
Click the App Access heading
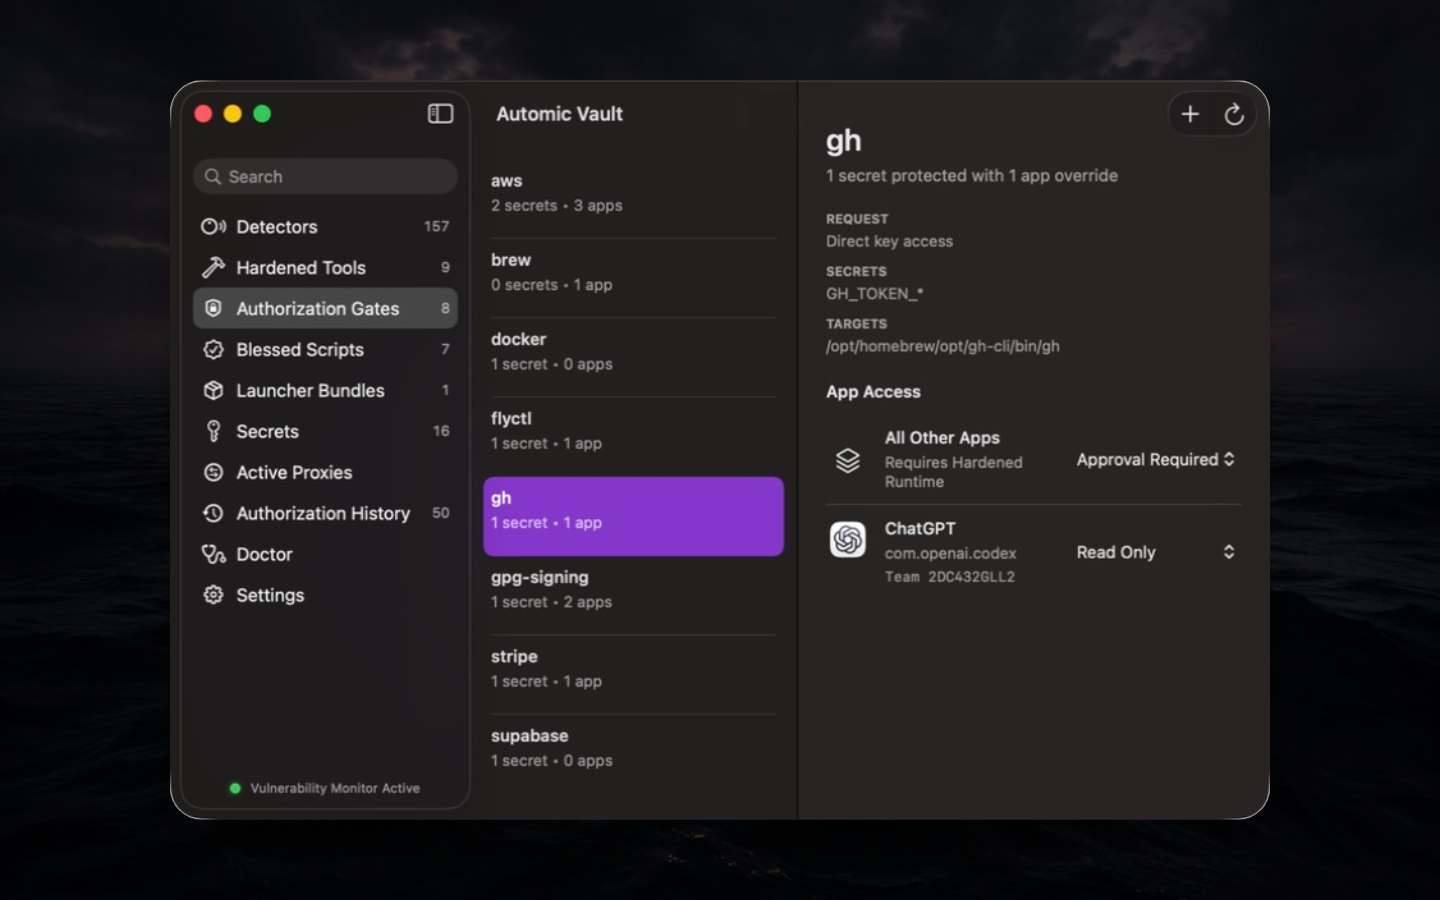873,392
